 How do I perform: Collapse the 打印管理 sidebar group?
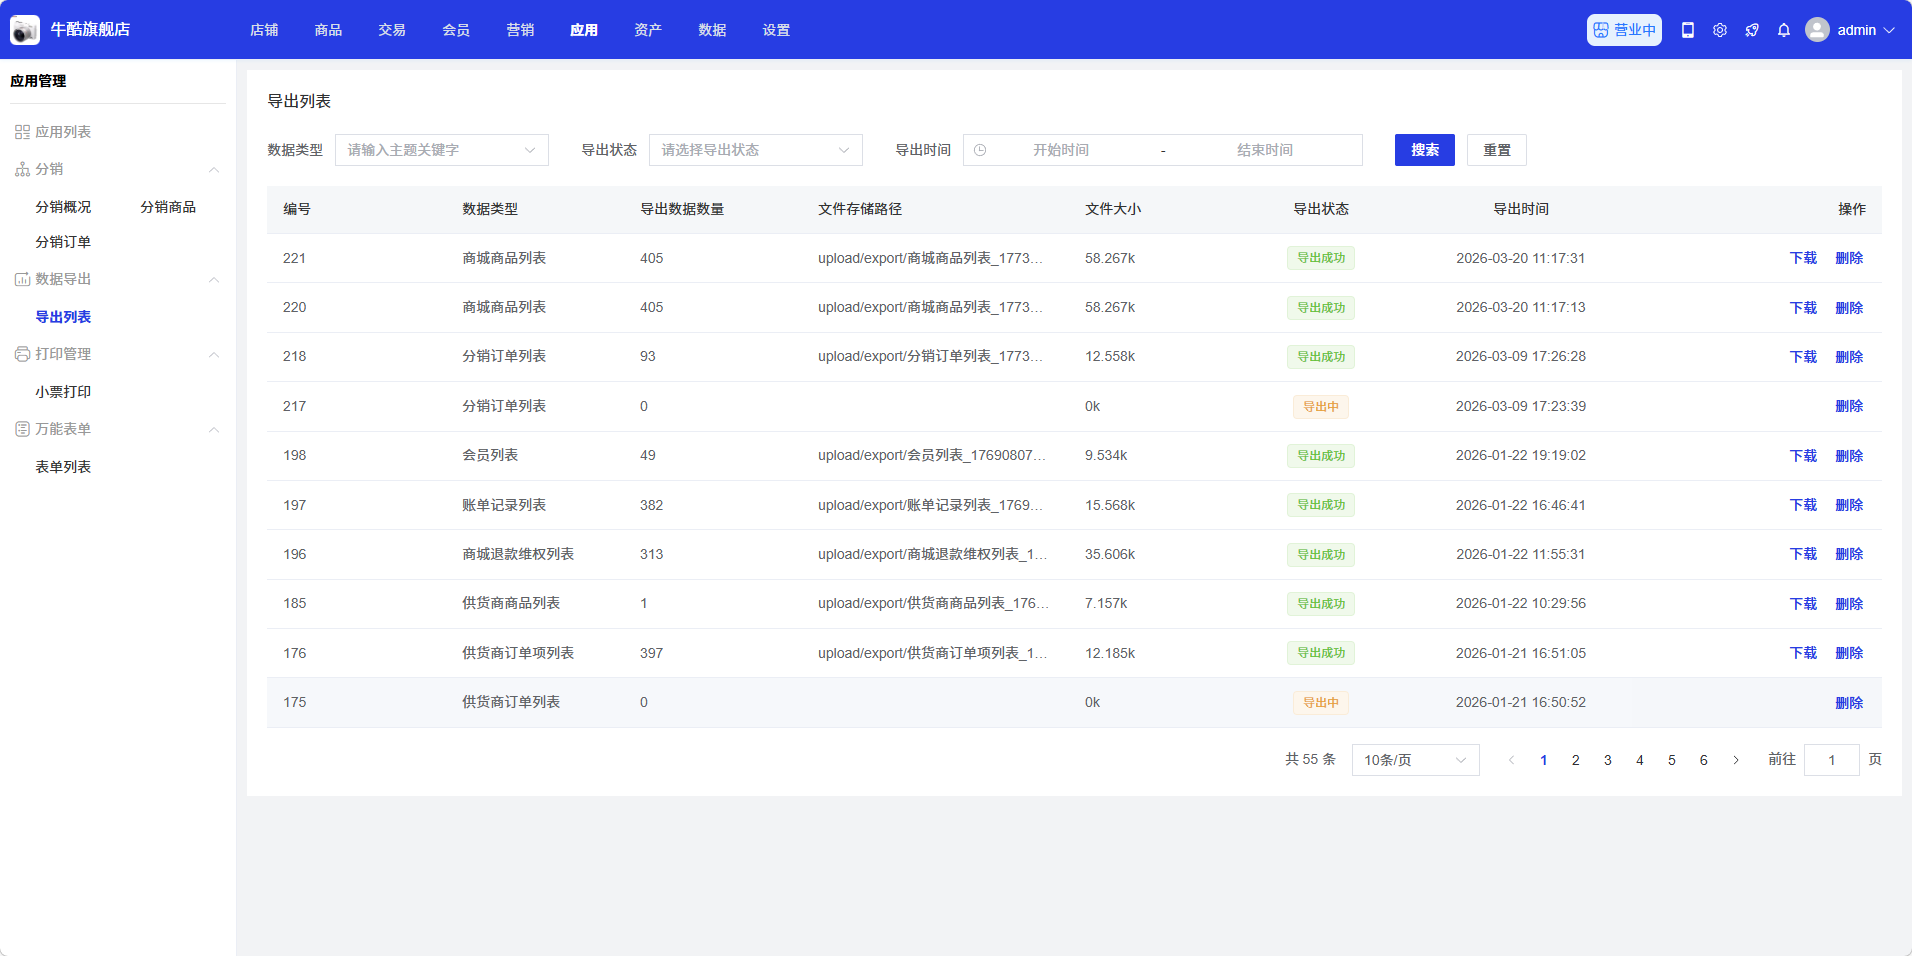click(214, 355)
